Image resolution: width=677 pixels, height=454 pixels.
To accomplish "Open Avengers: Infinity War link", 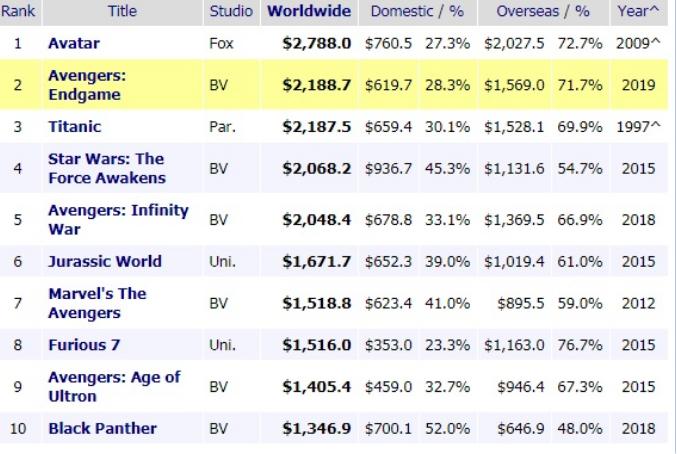I will (118, 220).
